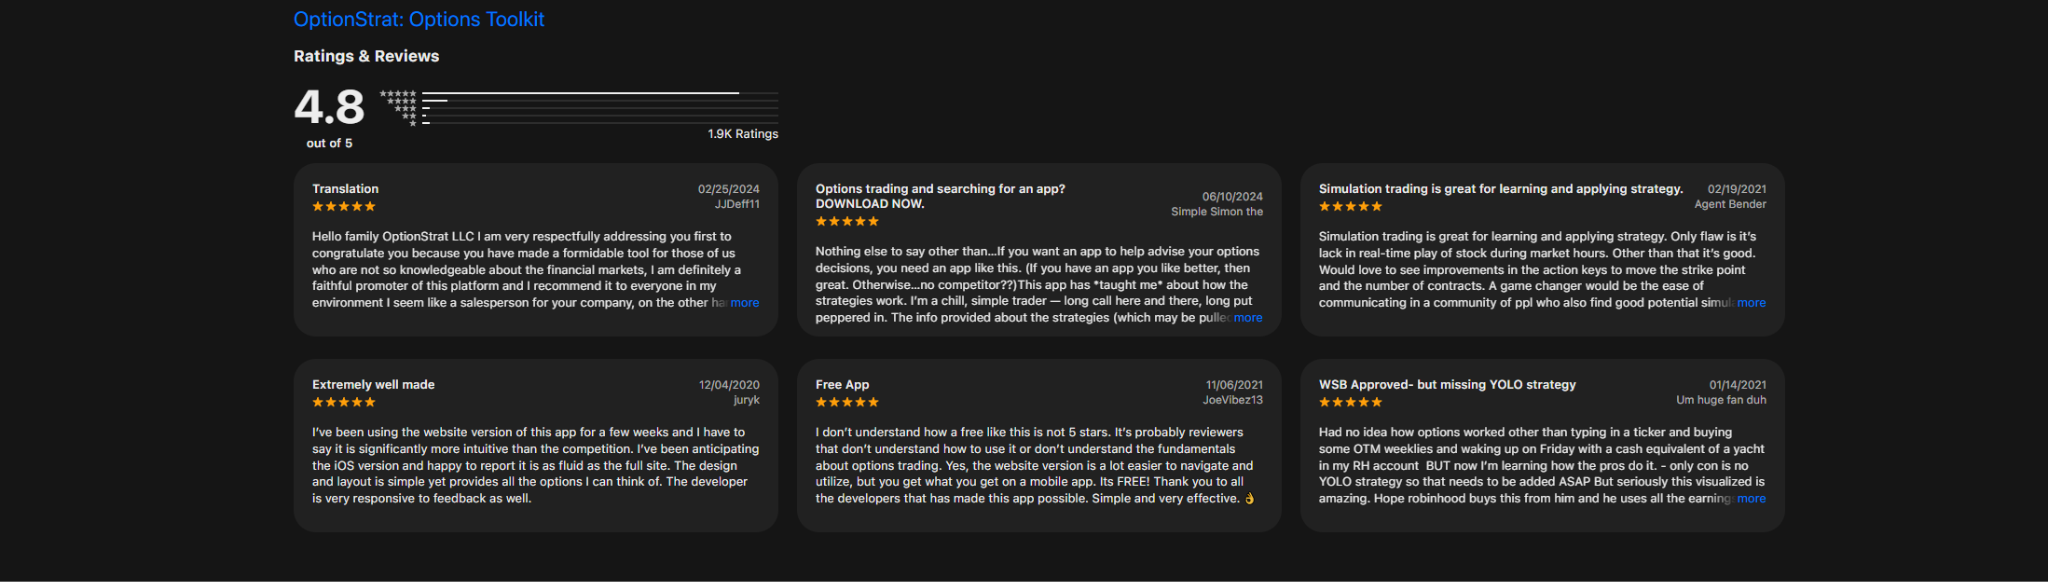Select the Ratings & Reviews heading
This screenshot has width=2048, height=582.
click(366, 56)
